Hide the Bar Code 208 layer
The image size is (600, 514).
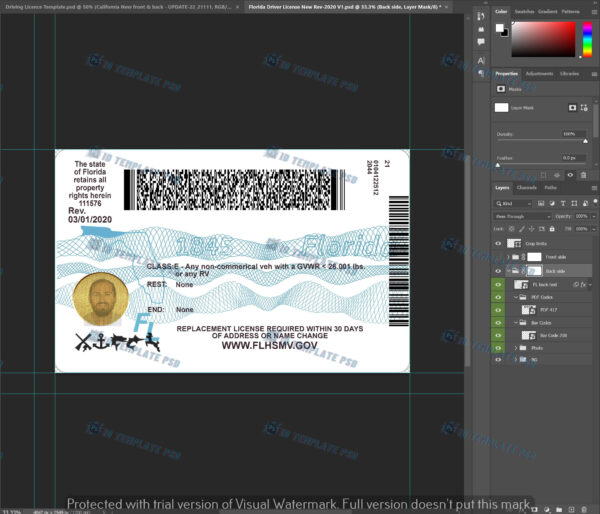[x=498, y=335]
